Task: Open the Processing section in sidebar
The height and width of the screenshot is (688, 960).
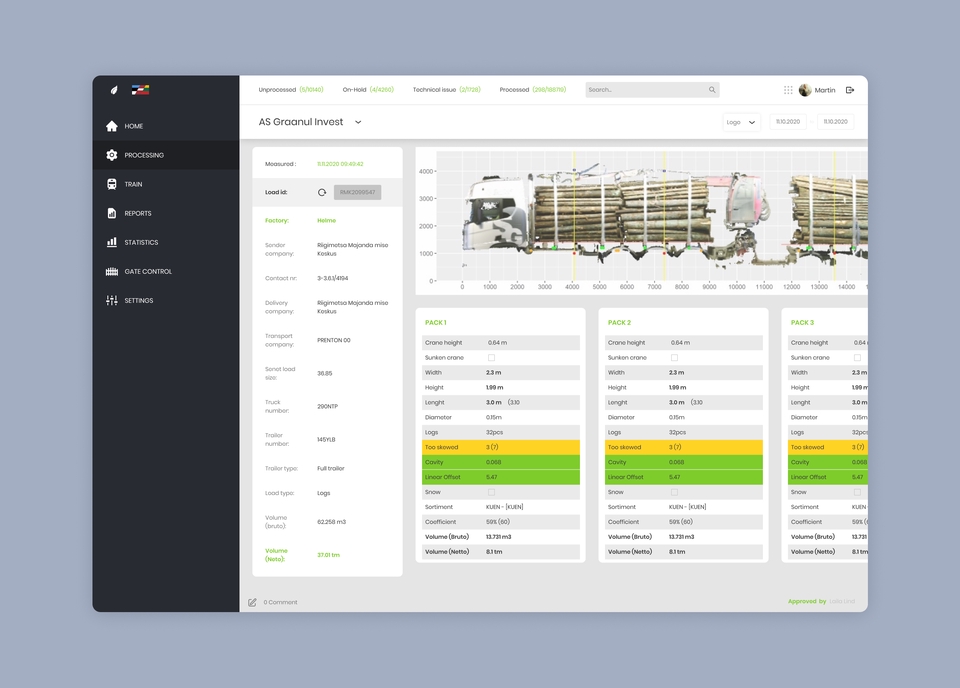Action: coord(140,155)
